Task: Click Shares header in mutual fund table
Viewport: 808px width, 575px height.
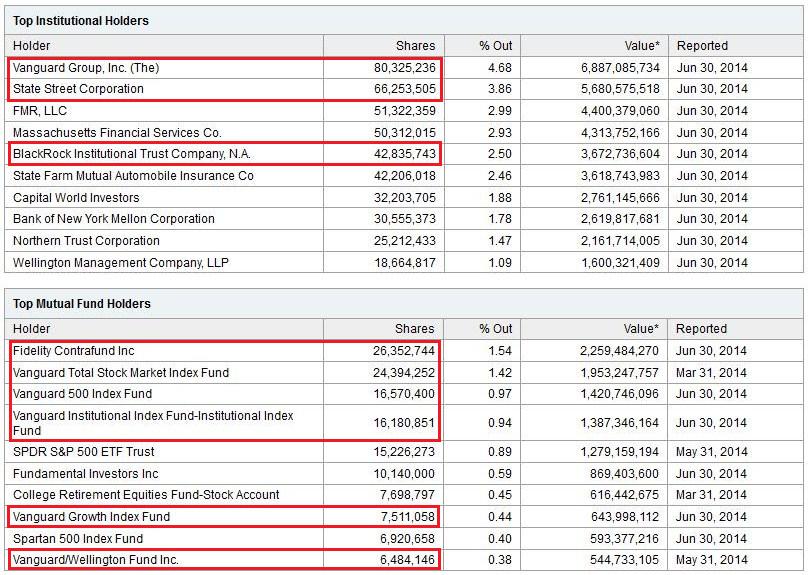Action: pos(414,329)
